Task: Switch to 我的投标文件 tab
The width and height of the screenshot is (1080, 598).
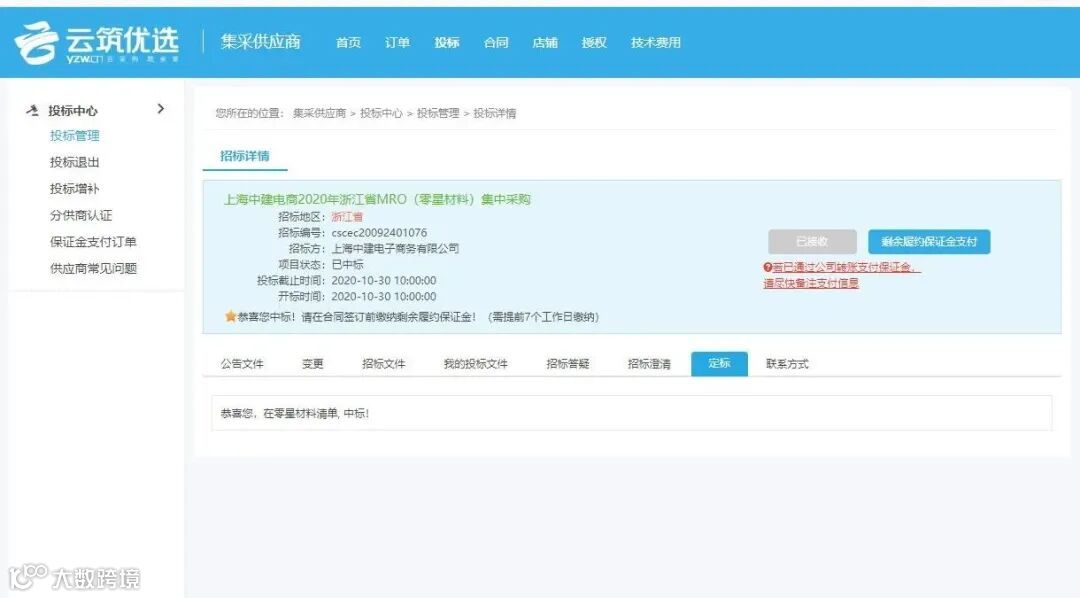Action: tap(475, 364)
